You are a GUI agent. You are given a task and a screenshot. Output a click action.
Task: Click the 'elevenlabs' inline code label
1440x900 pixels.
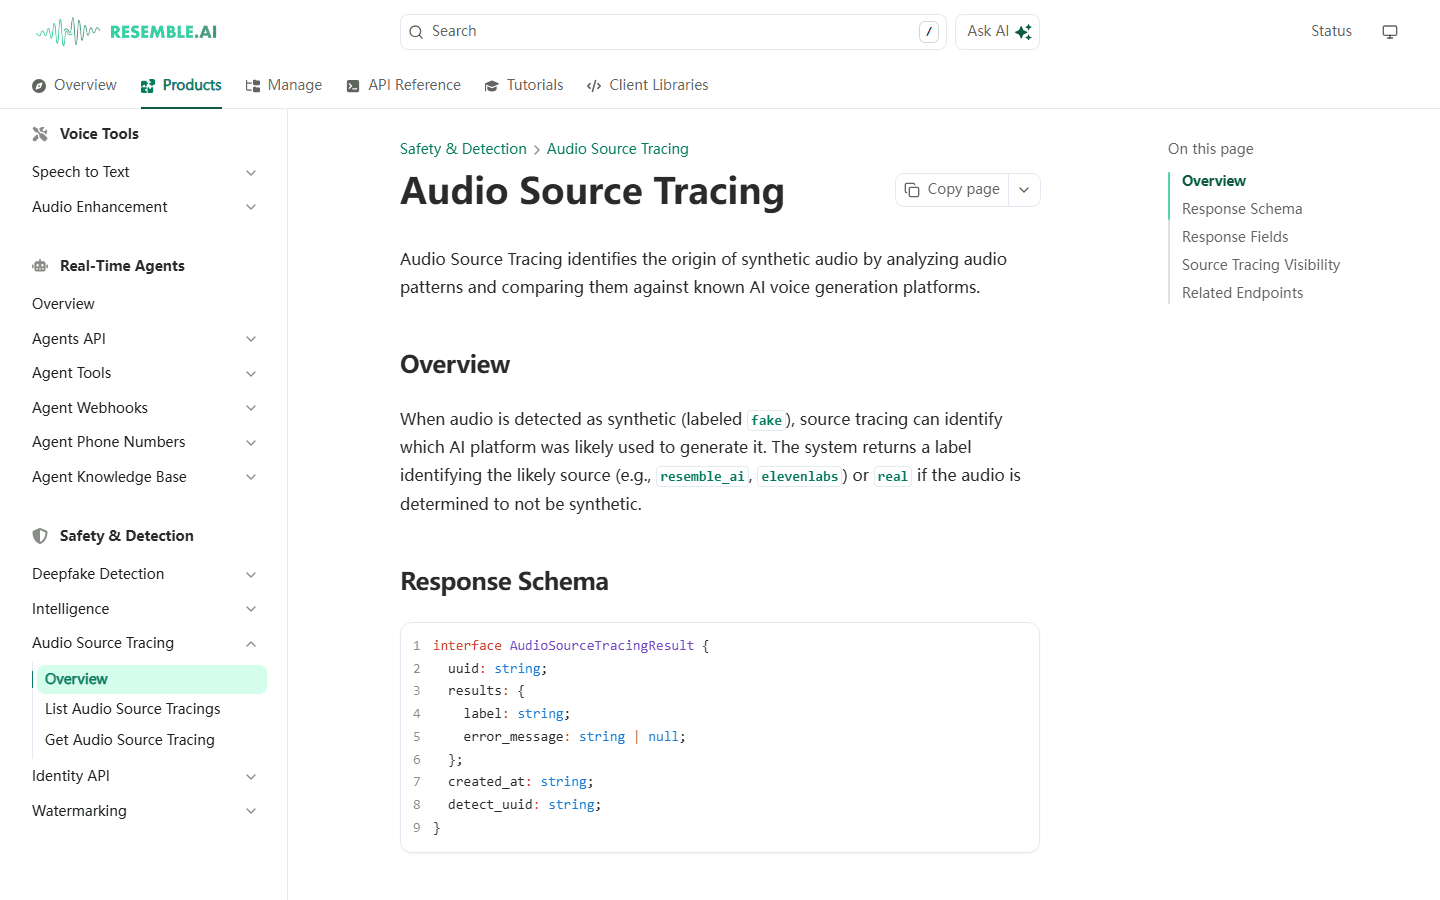(x=800, y=476)
